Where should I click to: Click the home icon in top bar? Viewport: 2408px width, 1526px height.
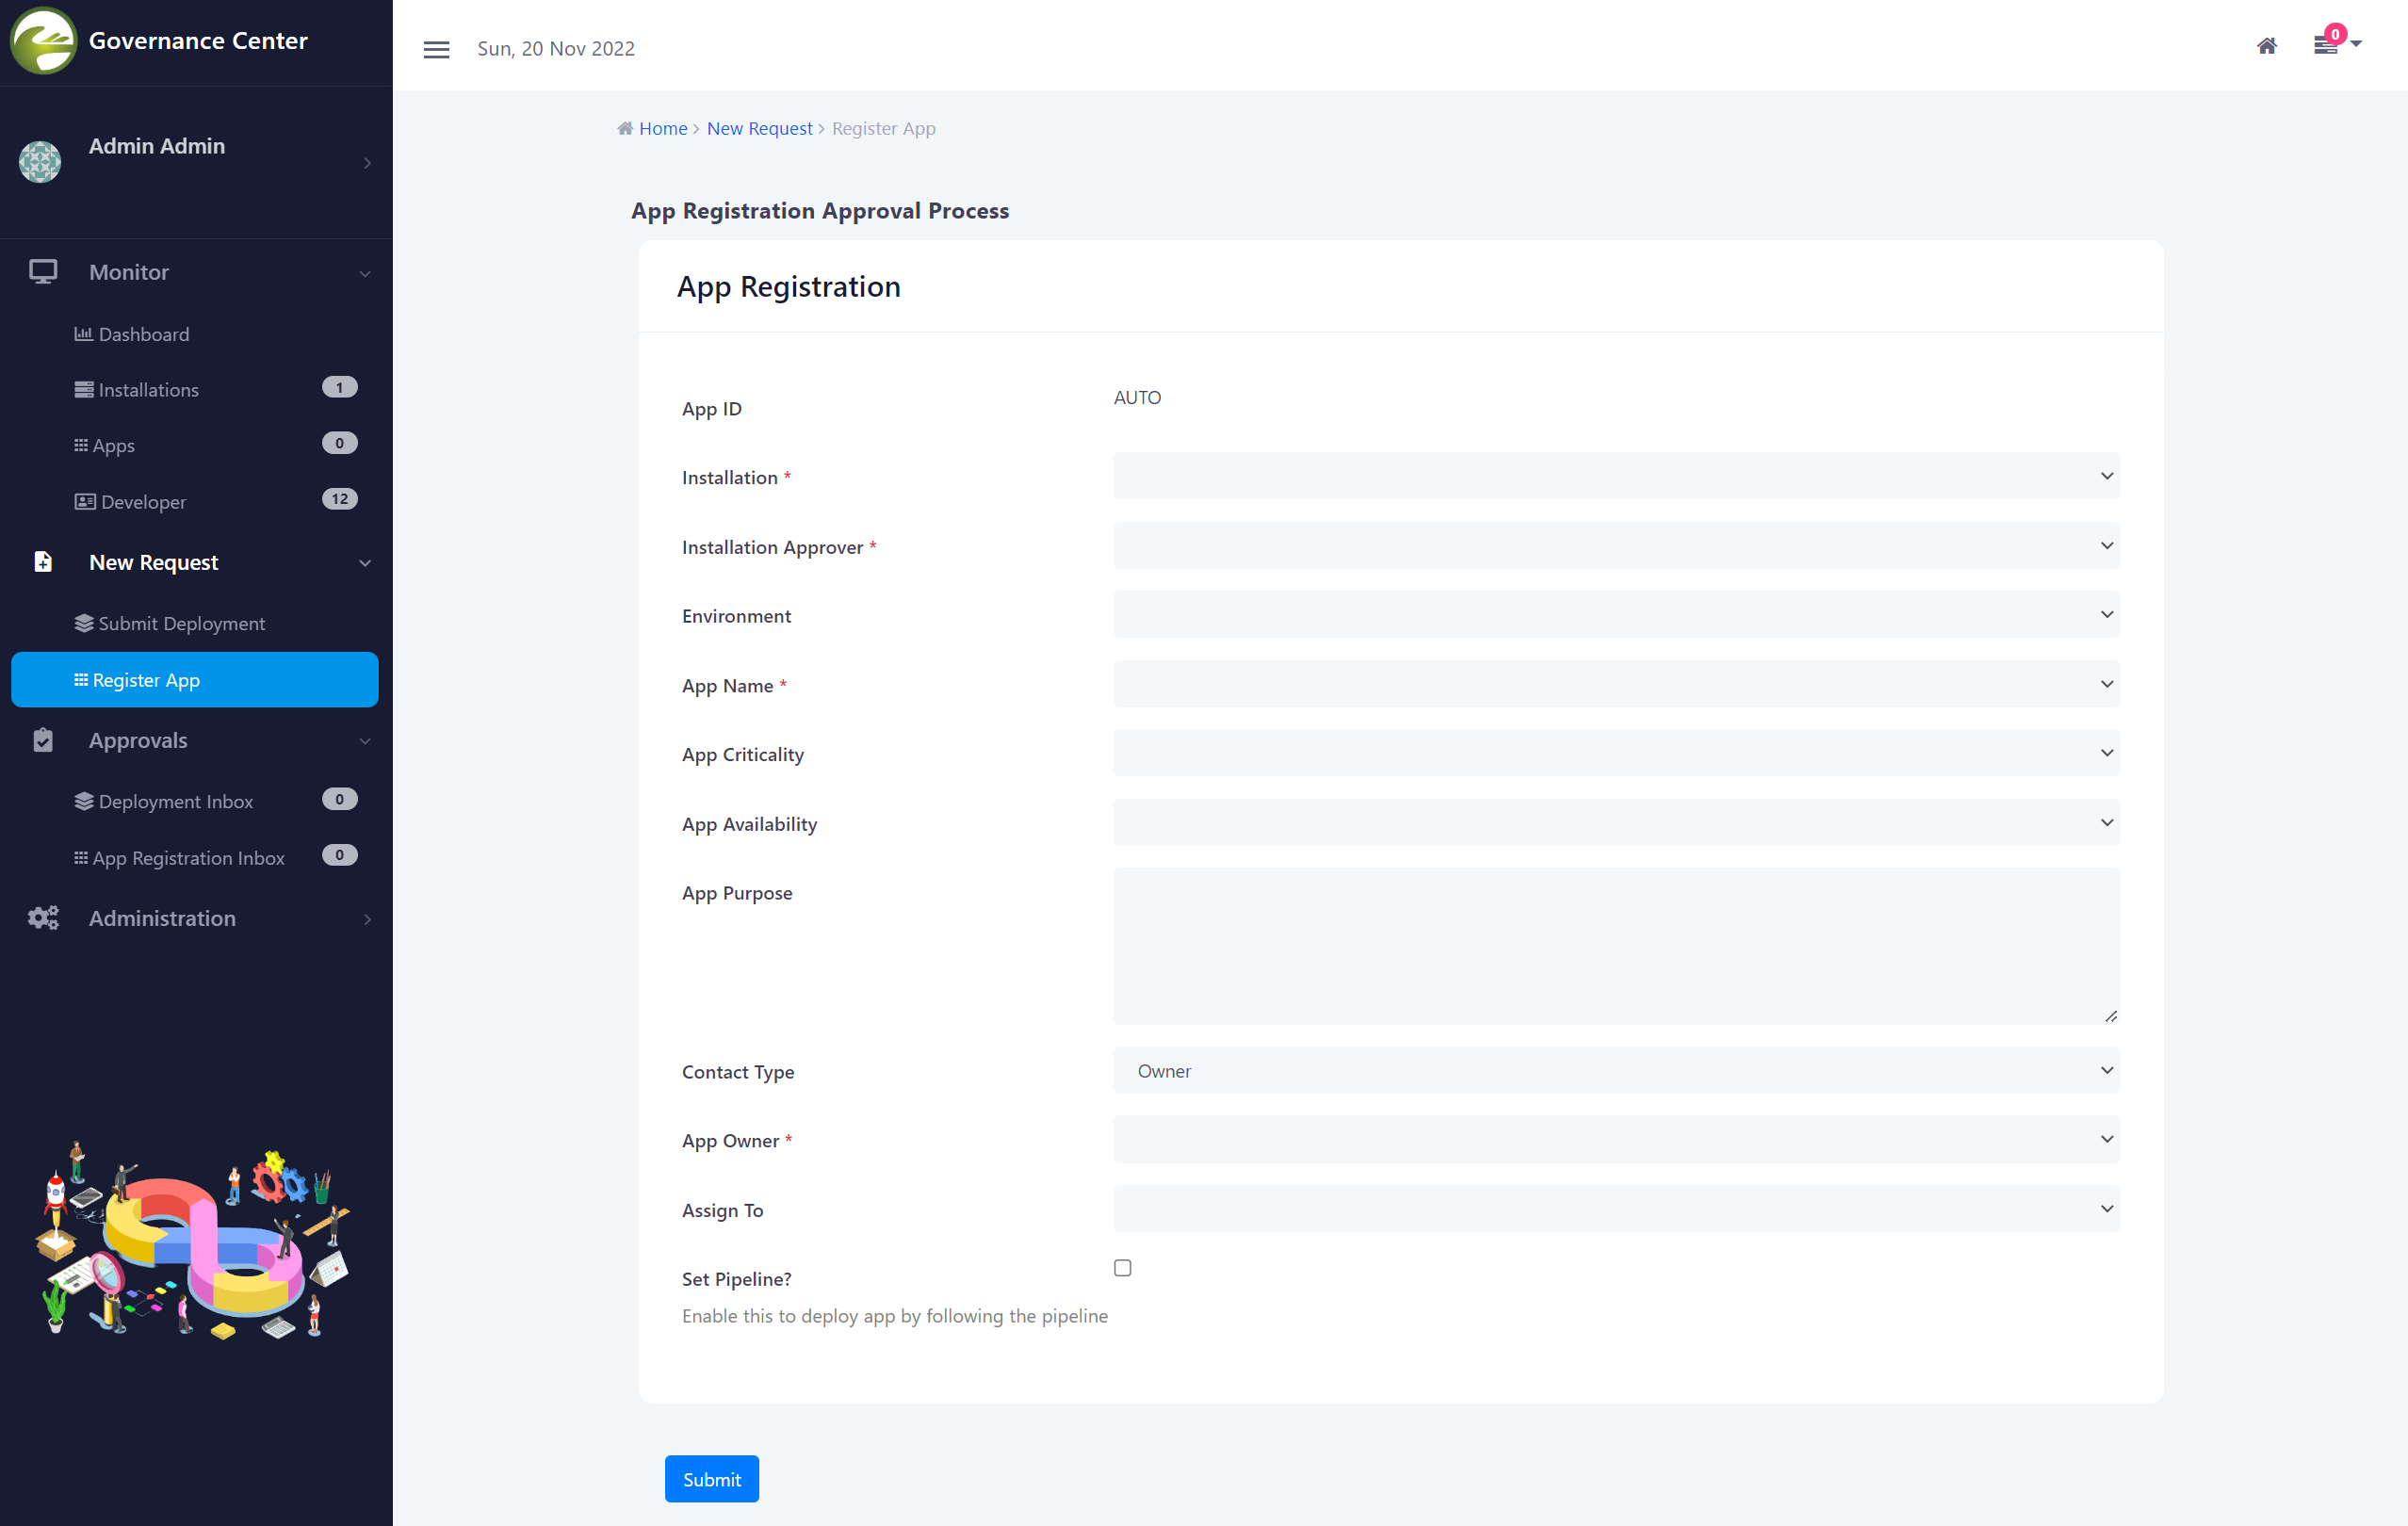[2266, 46]
